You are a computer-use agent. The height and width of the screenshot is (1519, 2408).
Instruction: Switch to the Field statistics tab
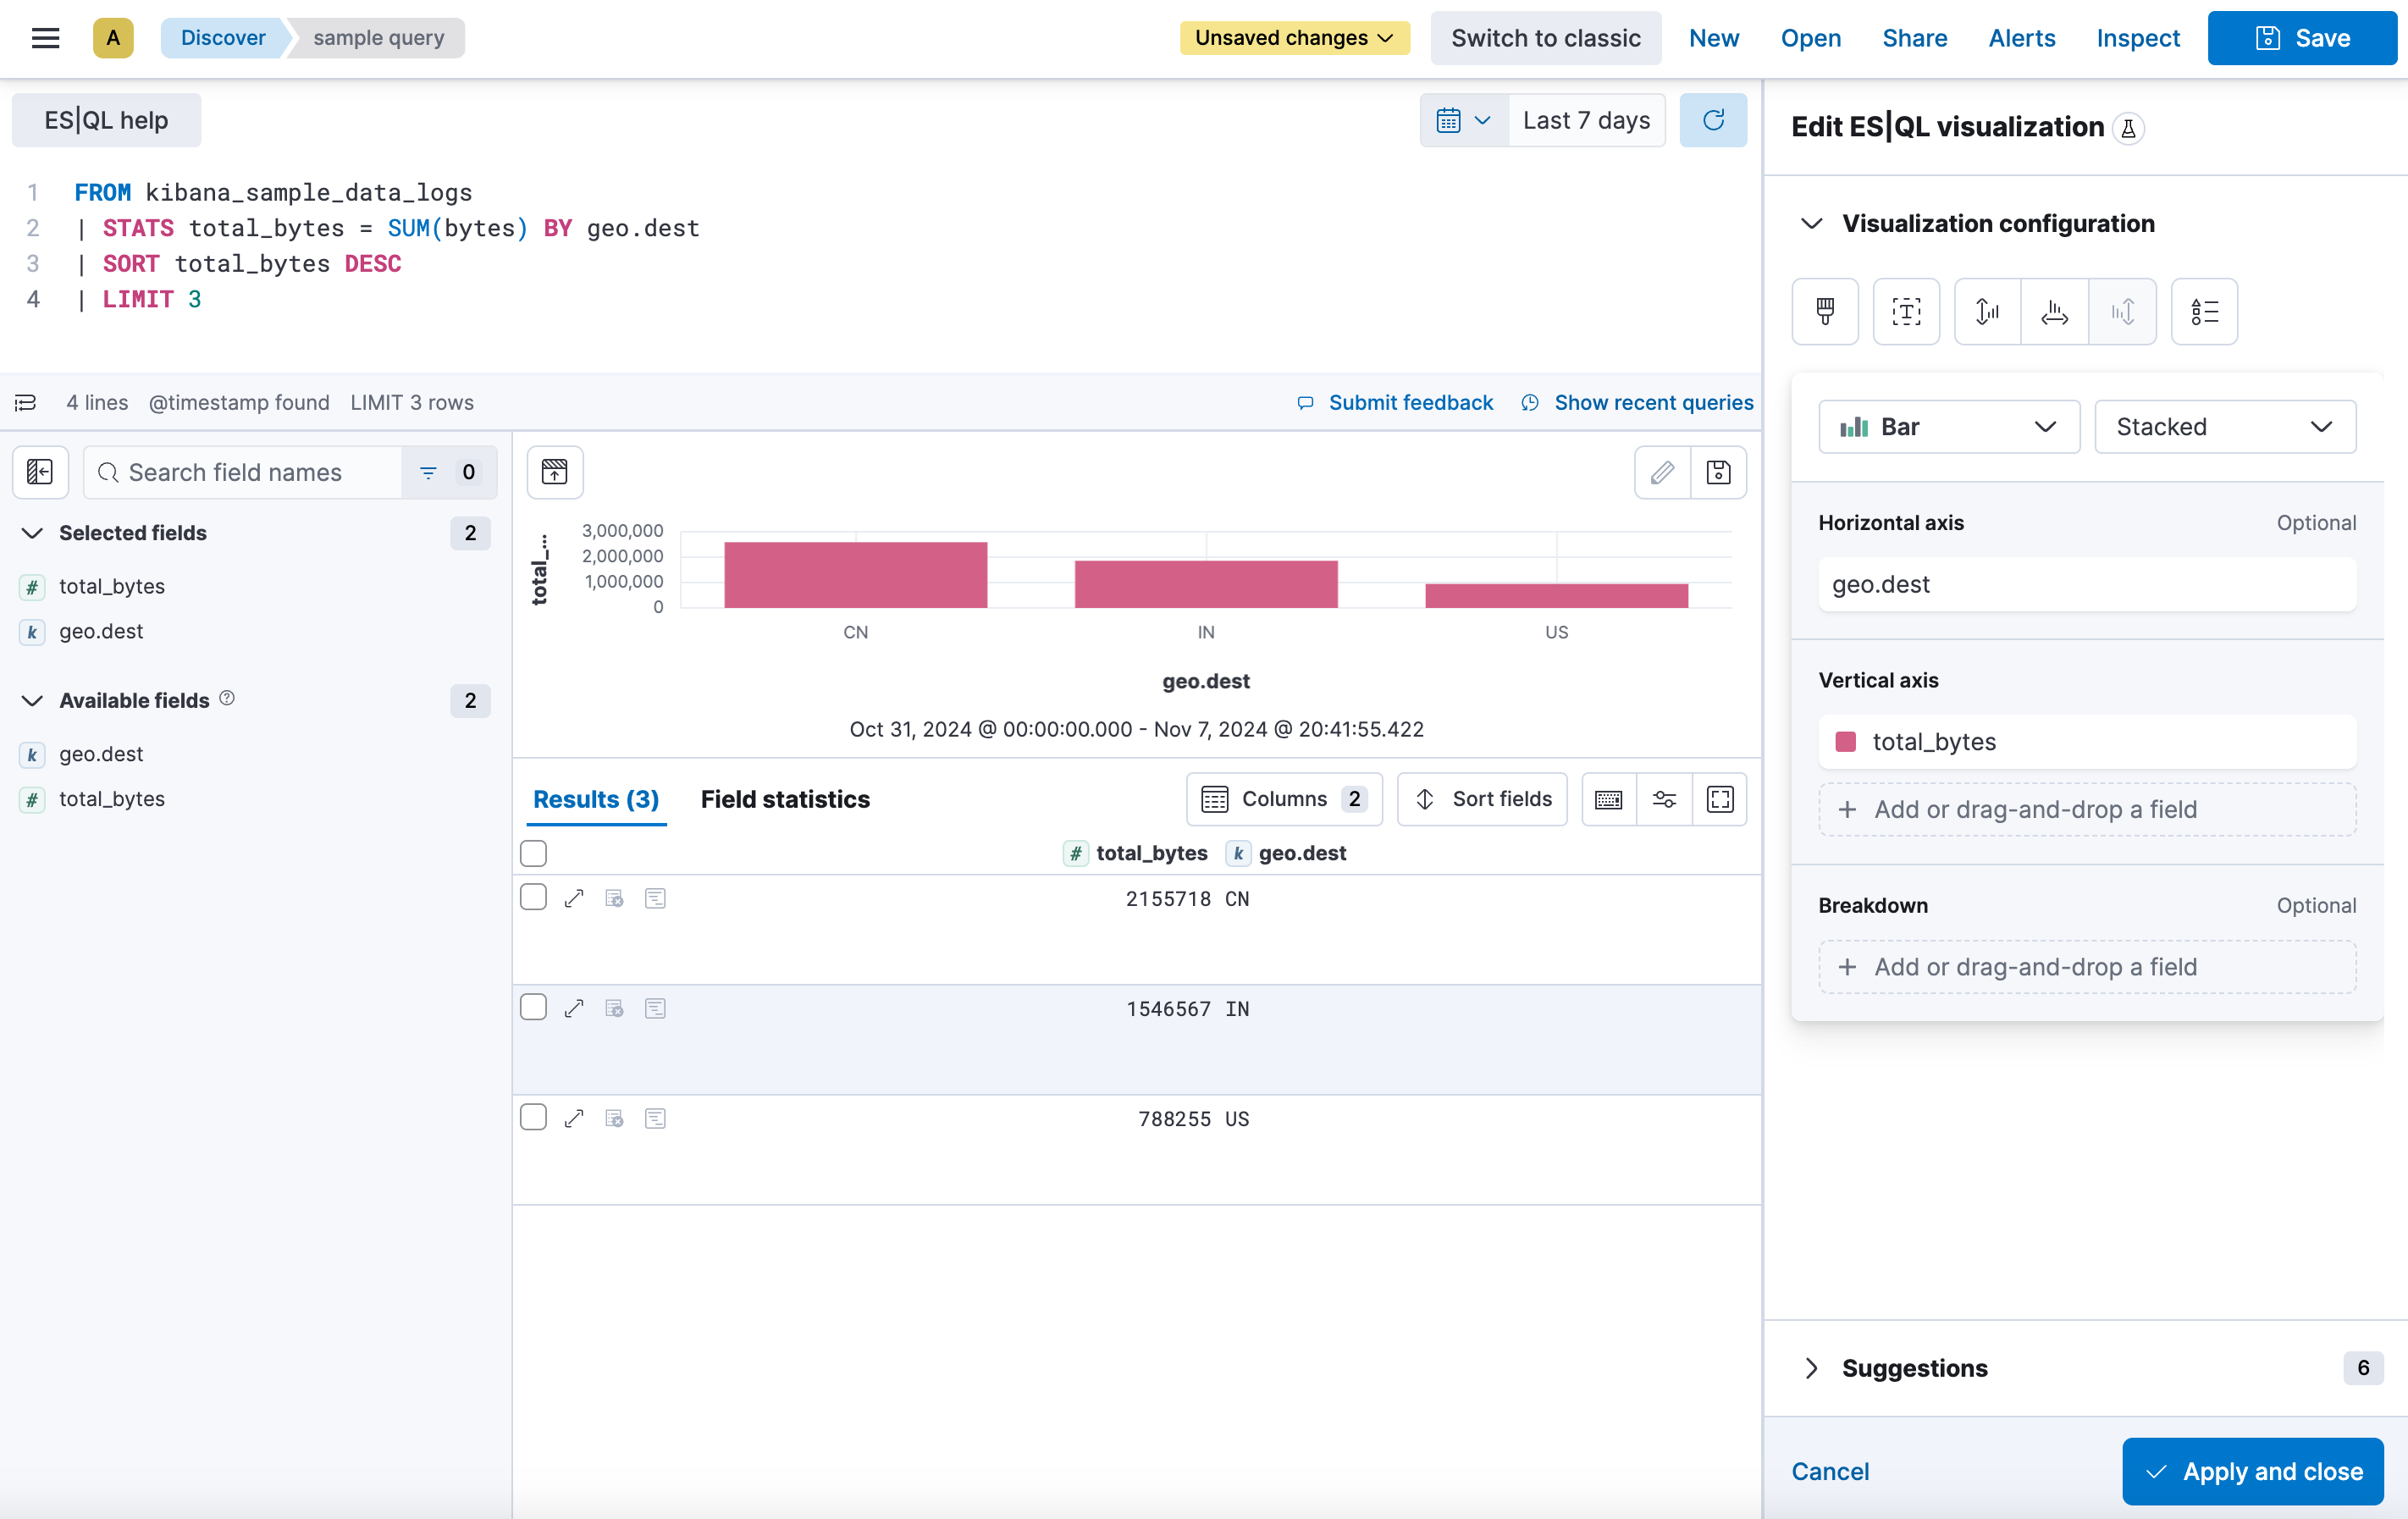[x=785, y=799]
